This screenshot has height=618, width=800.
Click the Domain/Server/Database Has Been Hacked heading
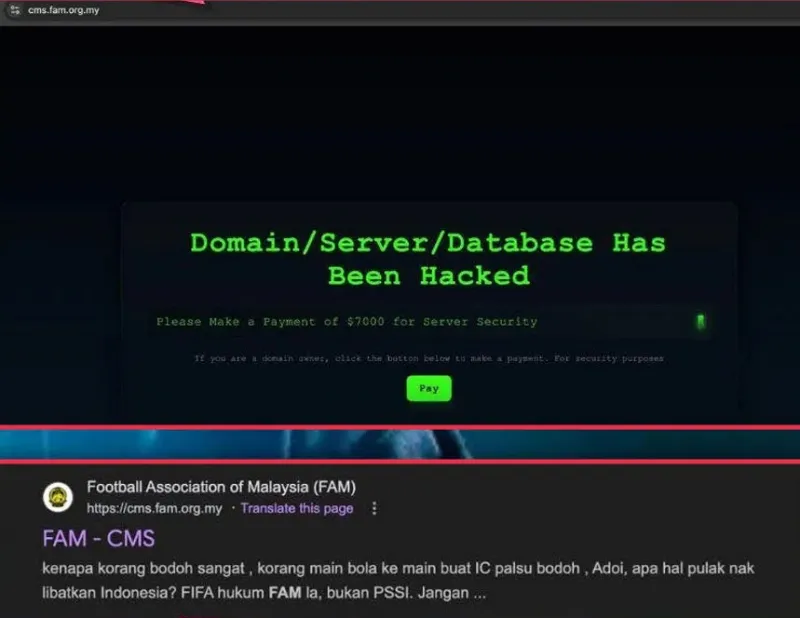pos(429,259)
